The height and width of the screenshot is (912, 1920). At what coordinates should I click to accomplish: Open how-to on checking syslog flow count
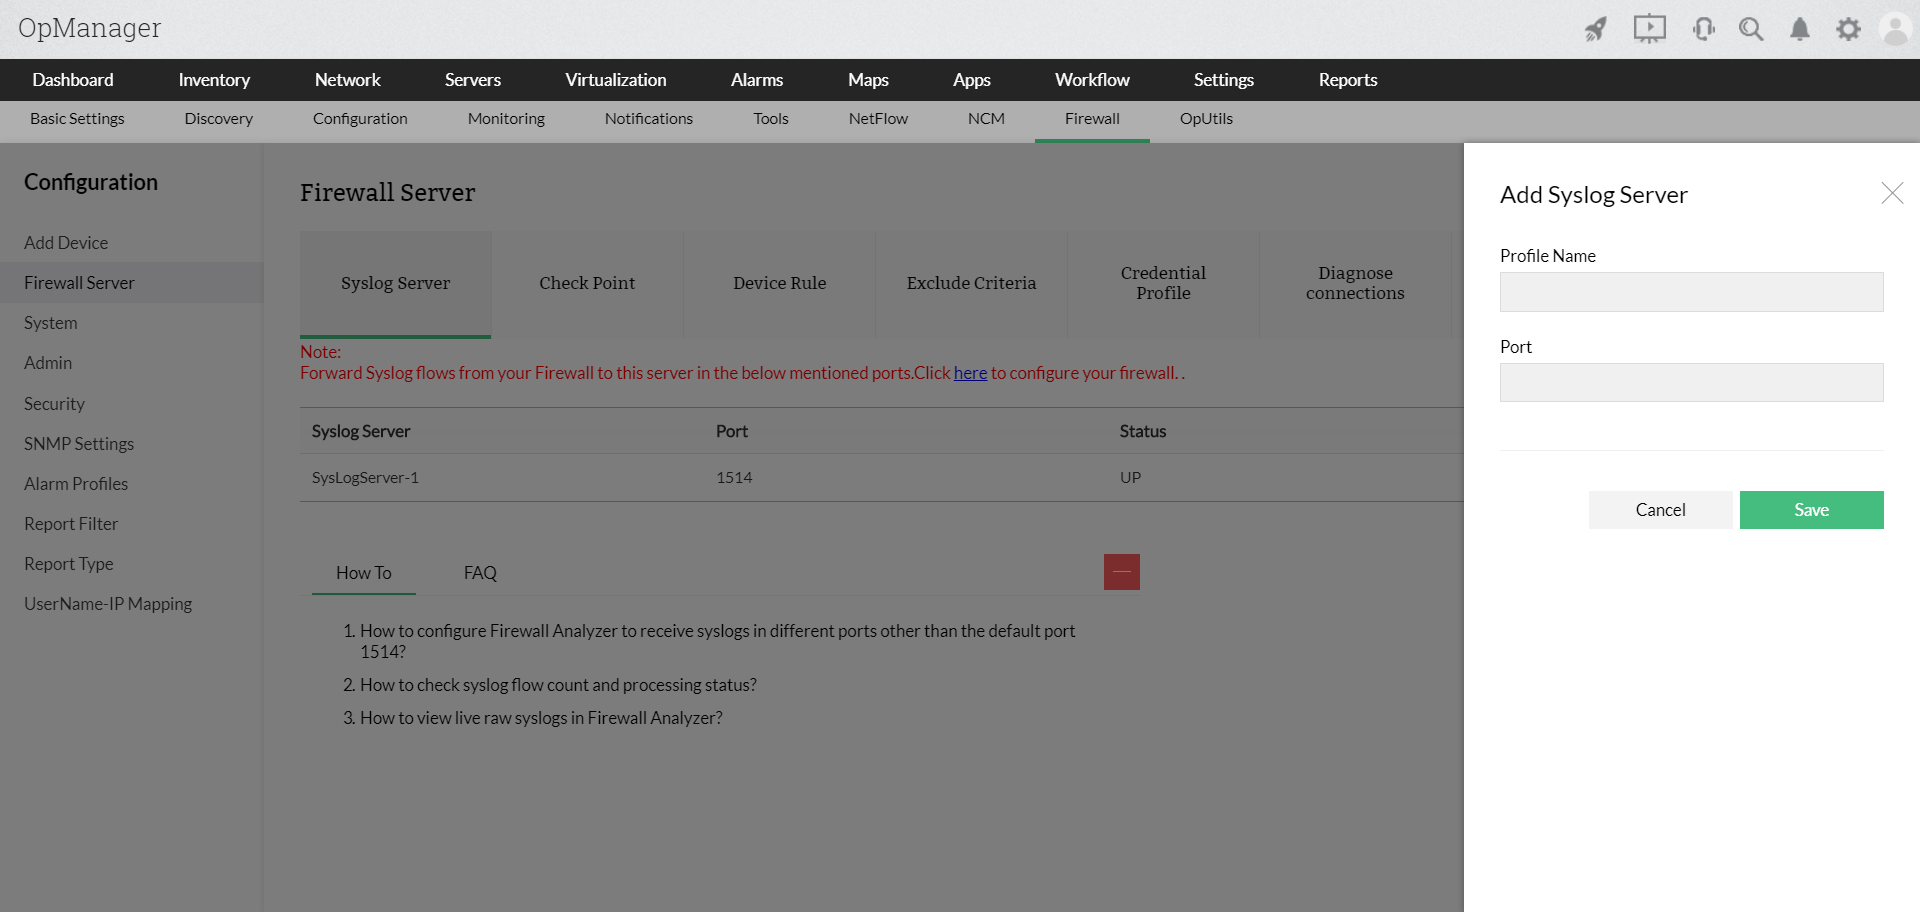(558, 685)
